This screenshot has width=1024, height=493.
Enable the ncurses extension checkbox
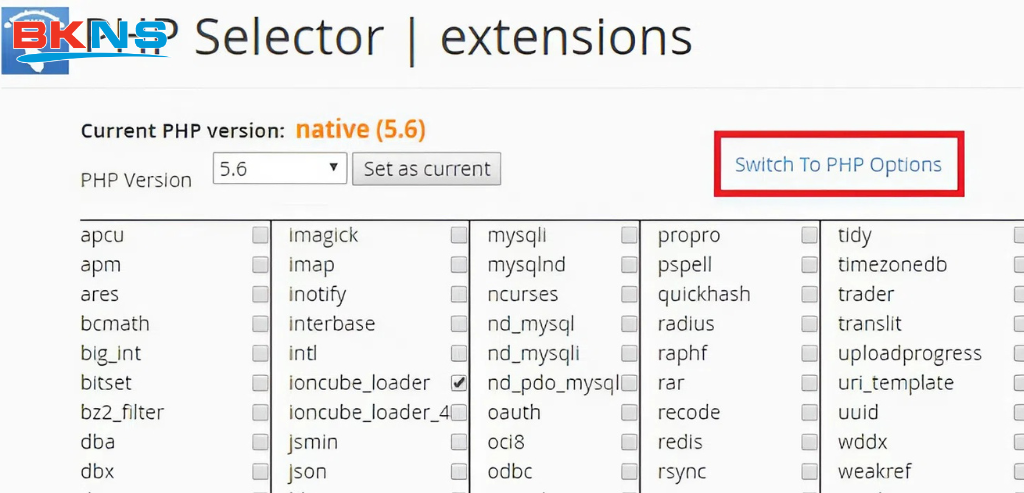pos(630,294)
